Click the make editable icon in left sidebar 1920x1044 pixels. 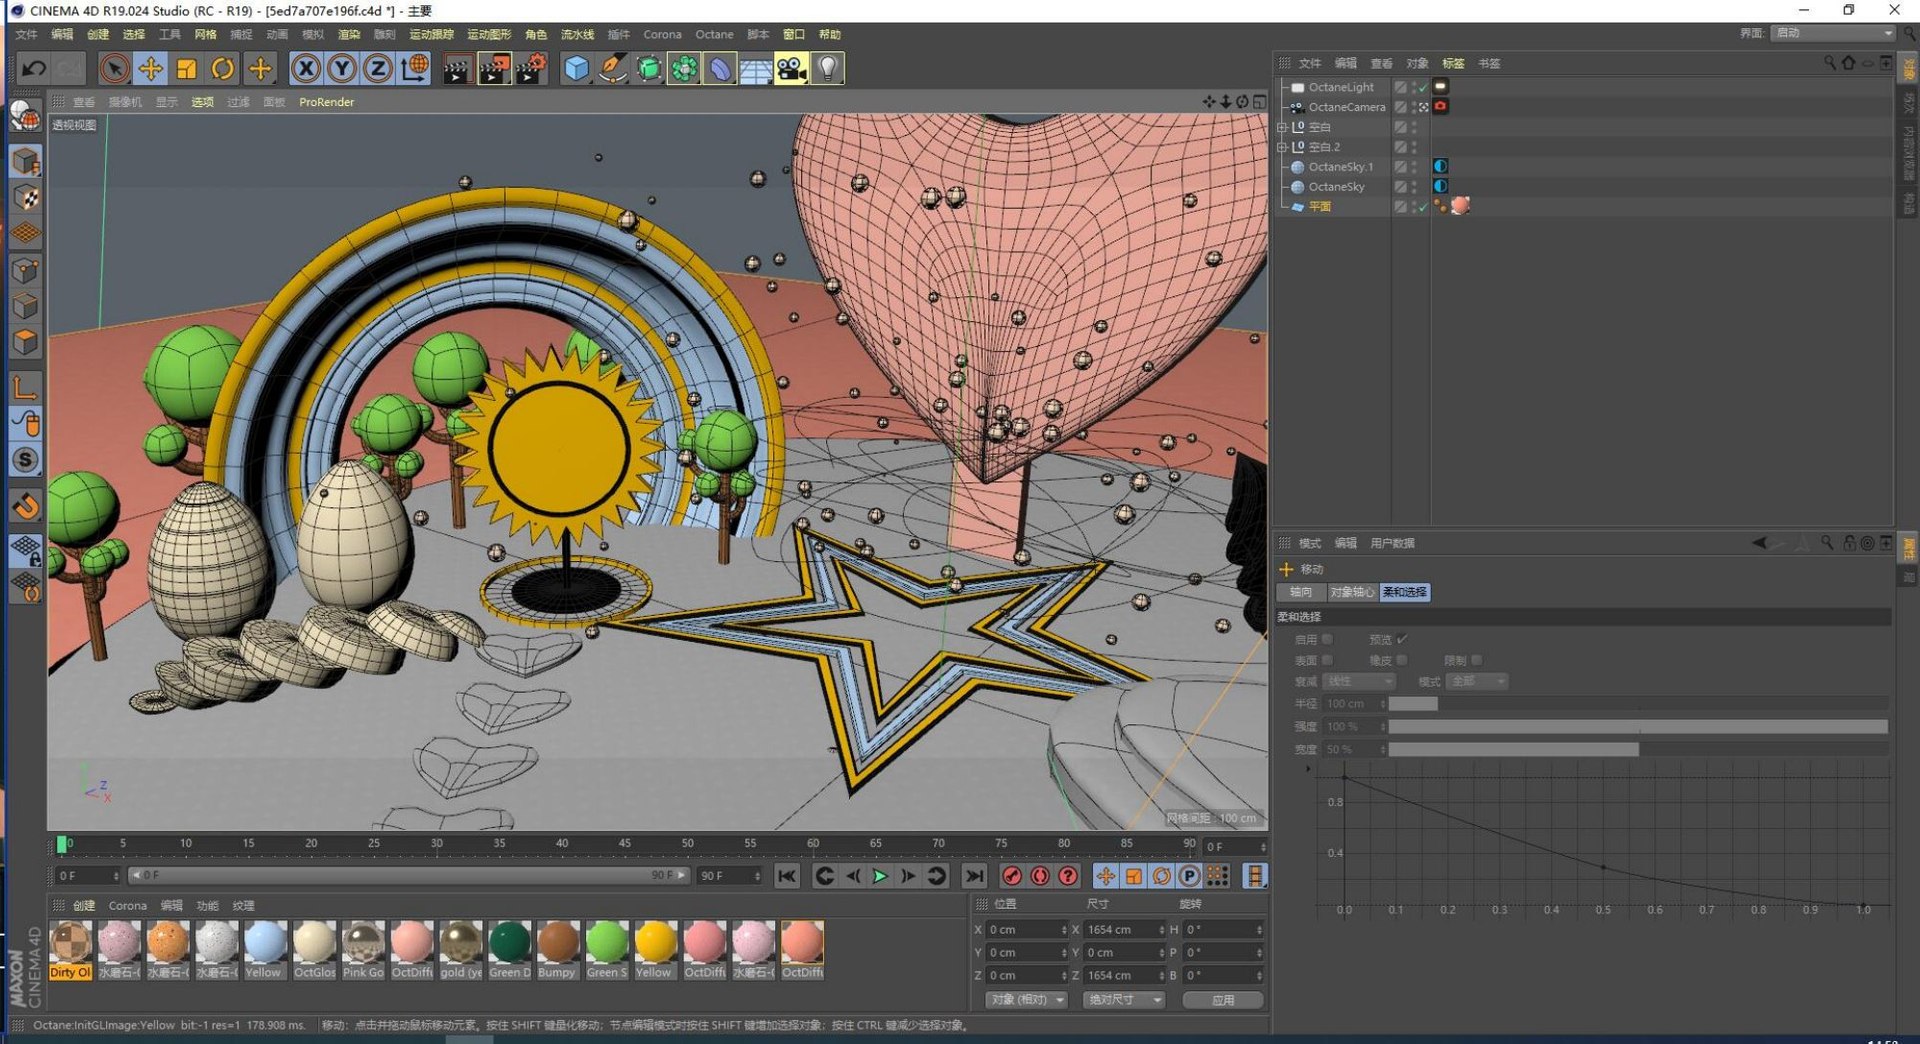click(x=25, y=116)
